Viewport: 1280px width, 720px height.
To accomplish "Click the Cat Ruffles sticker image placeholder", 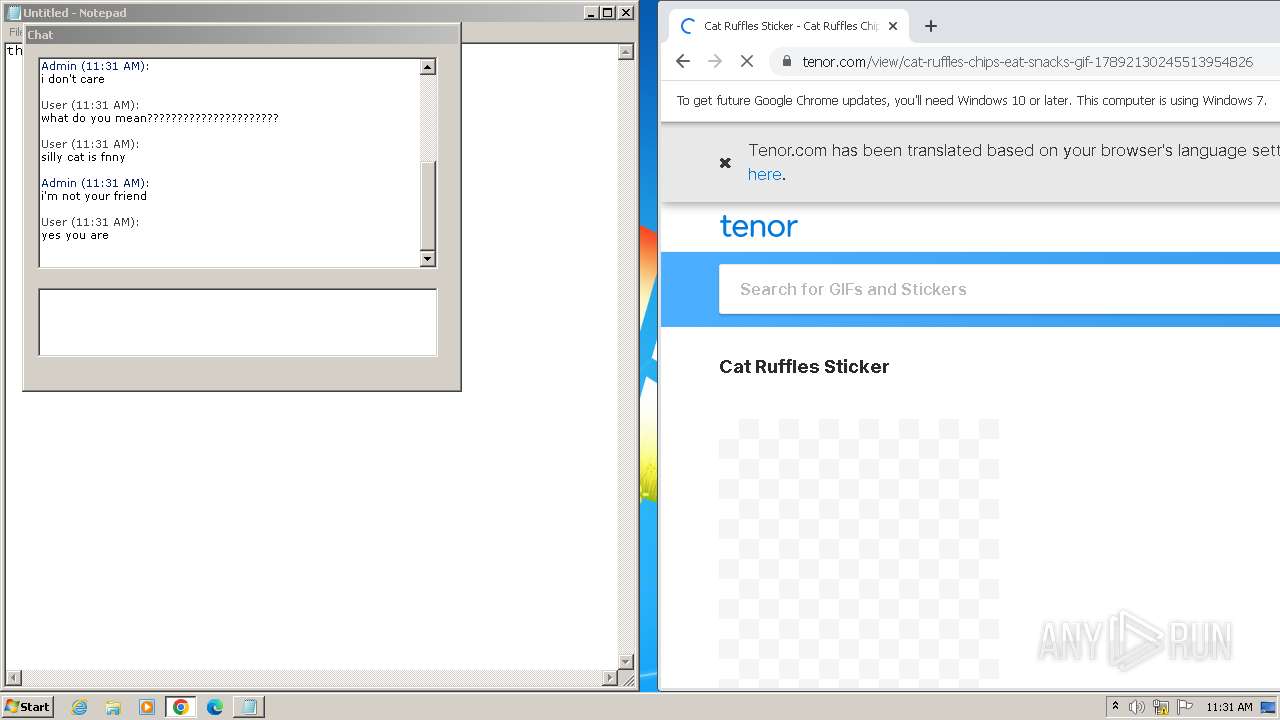I will coord(859,552).
